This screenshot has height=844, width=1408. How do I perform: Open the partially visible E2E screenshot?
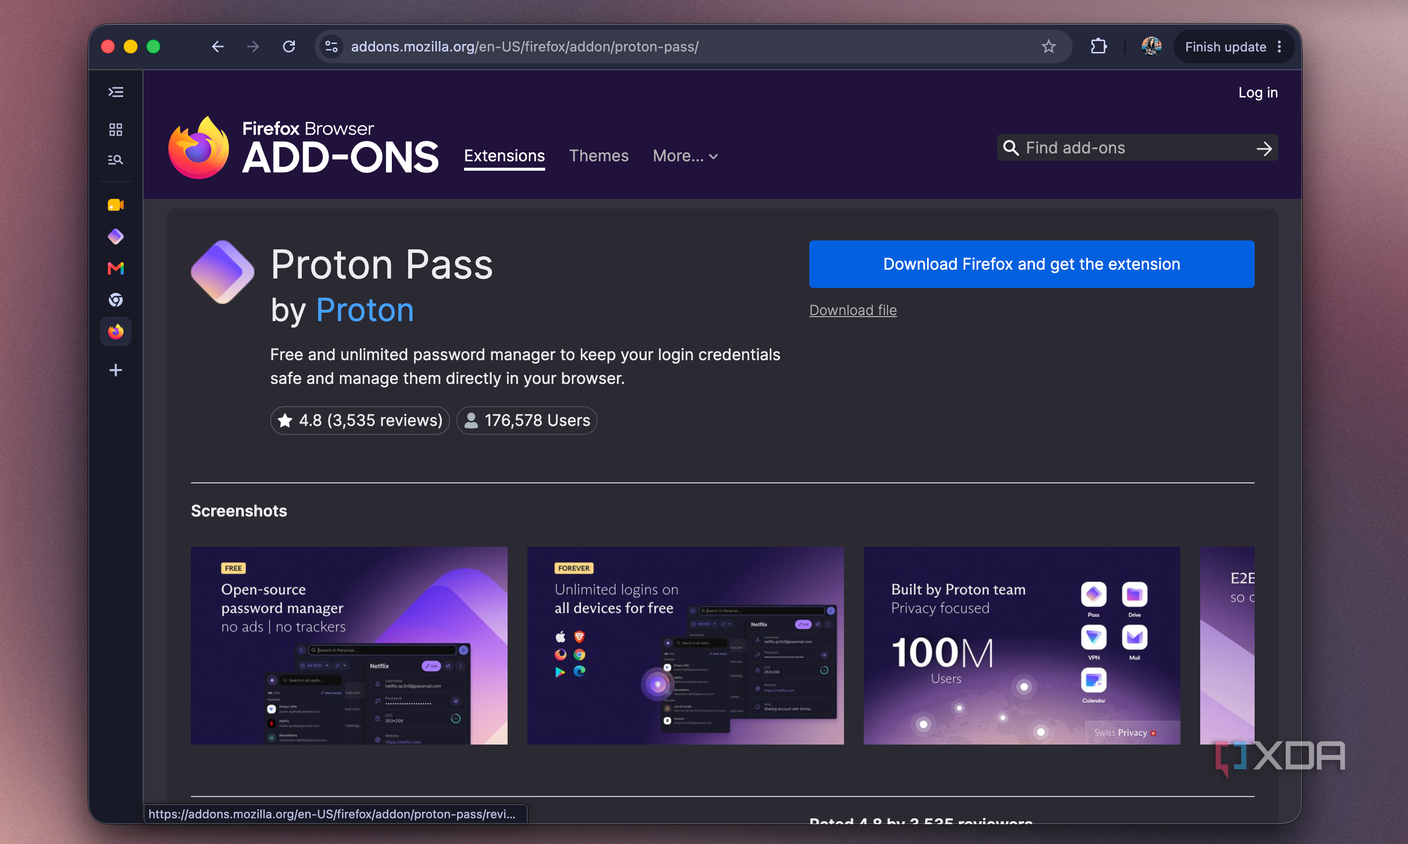point(1227,645)
